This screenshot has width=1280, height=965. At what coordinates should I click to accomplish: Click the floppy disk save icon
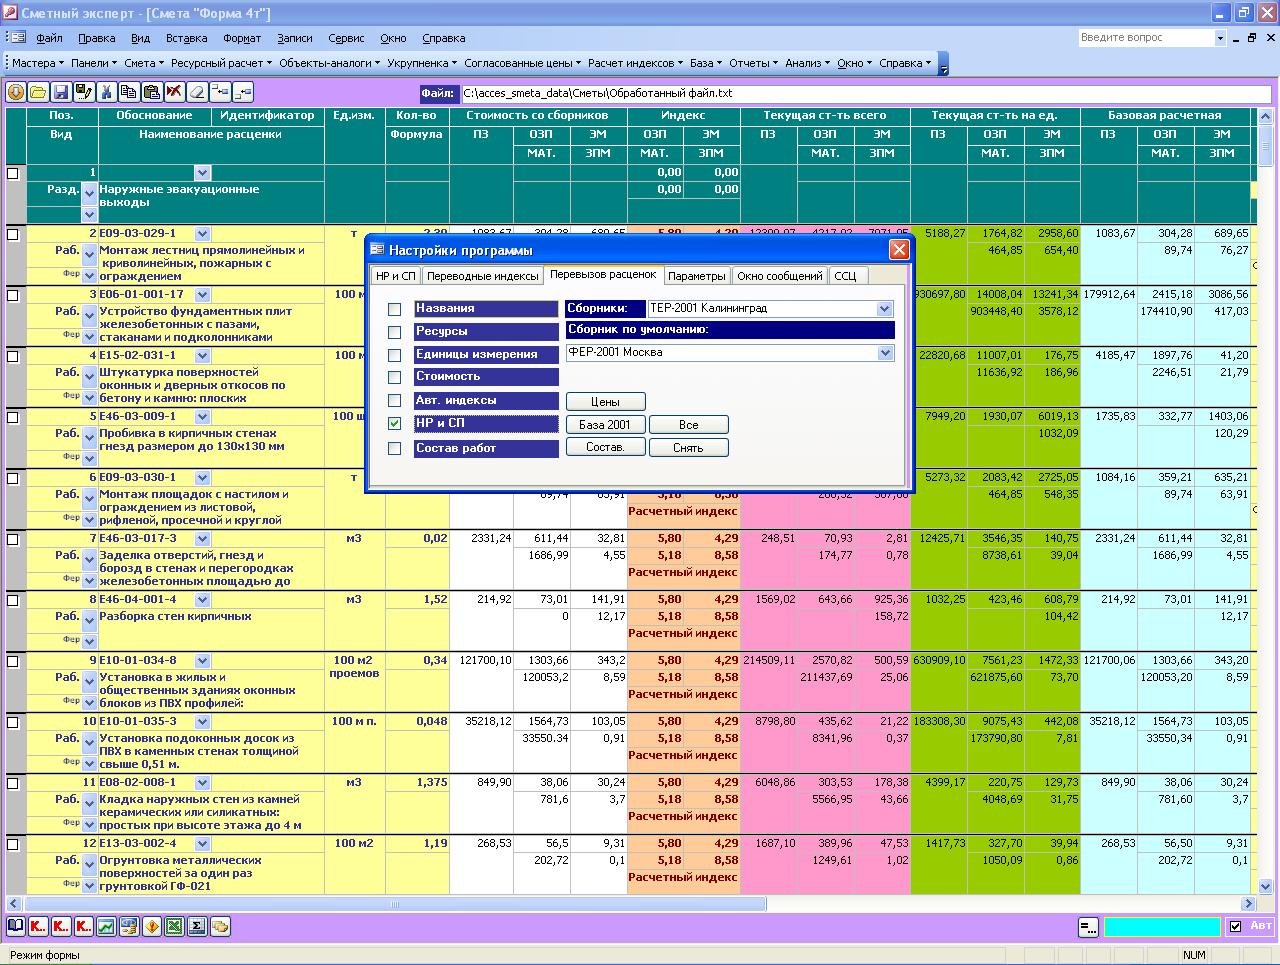[x=61, y=92]
